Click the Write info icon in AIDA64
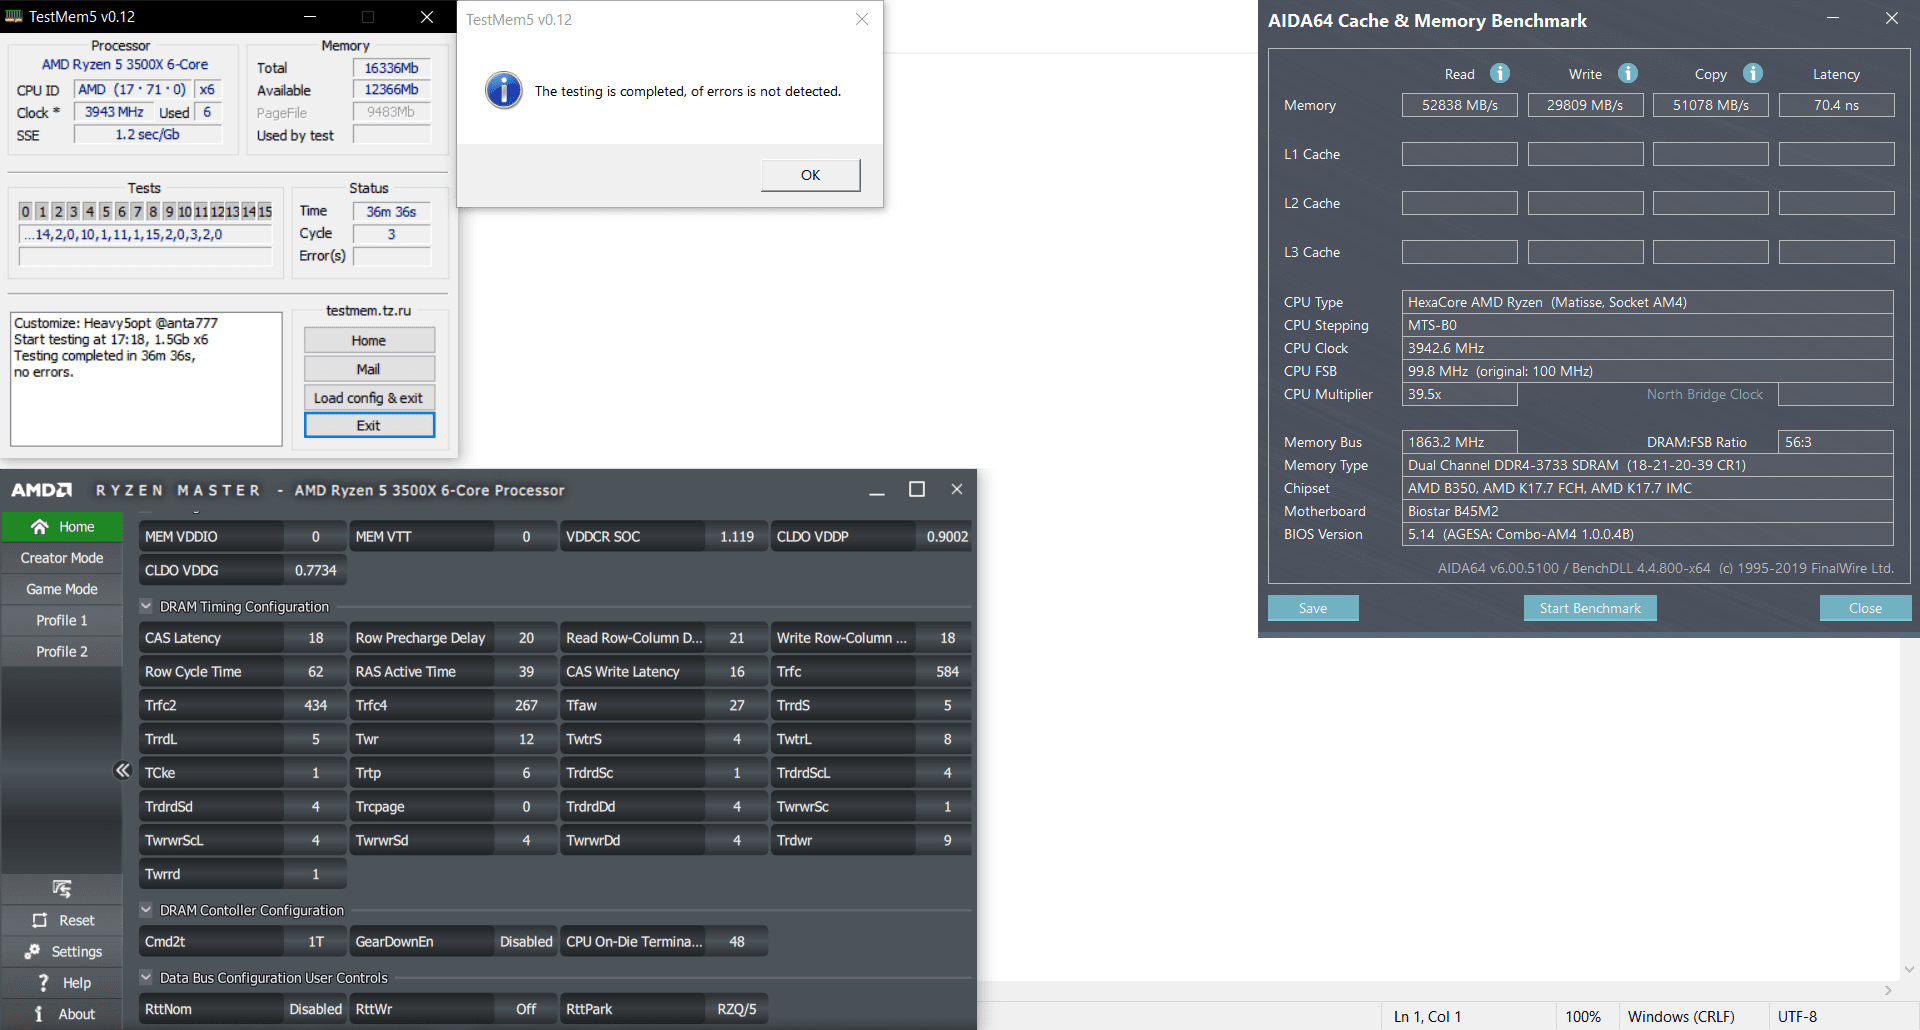 click(1628, 73)
